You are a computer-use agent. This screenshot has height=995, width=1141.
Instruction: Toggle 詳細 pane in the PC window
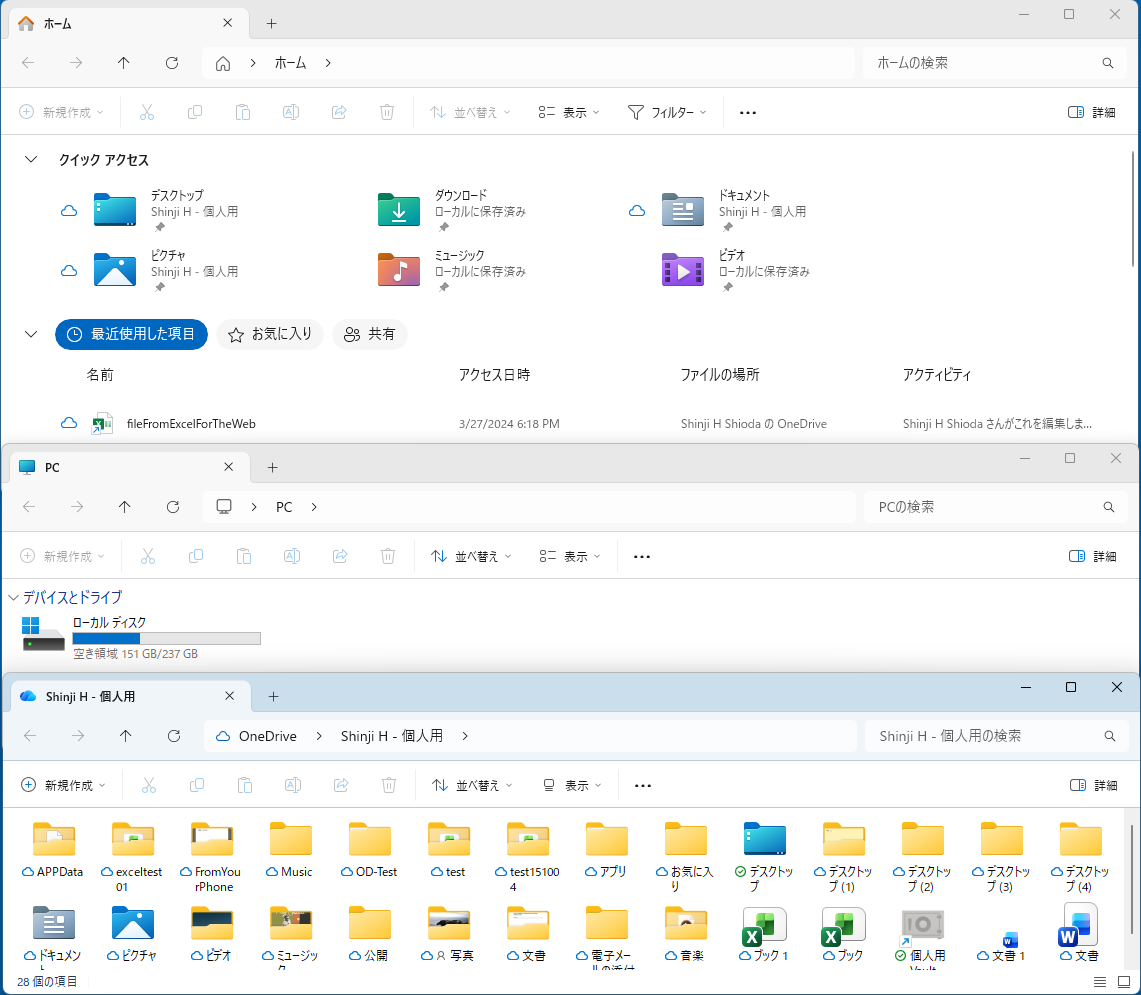[x=1092, y=556]
